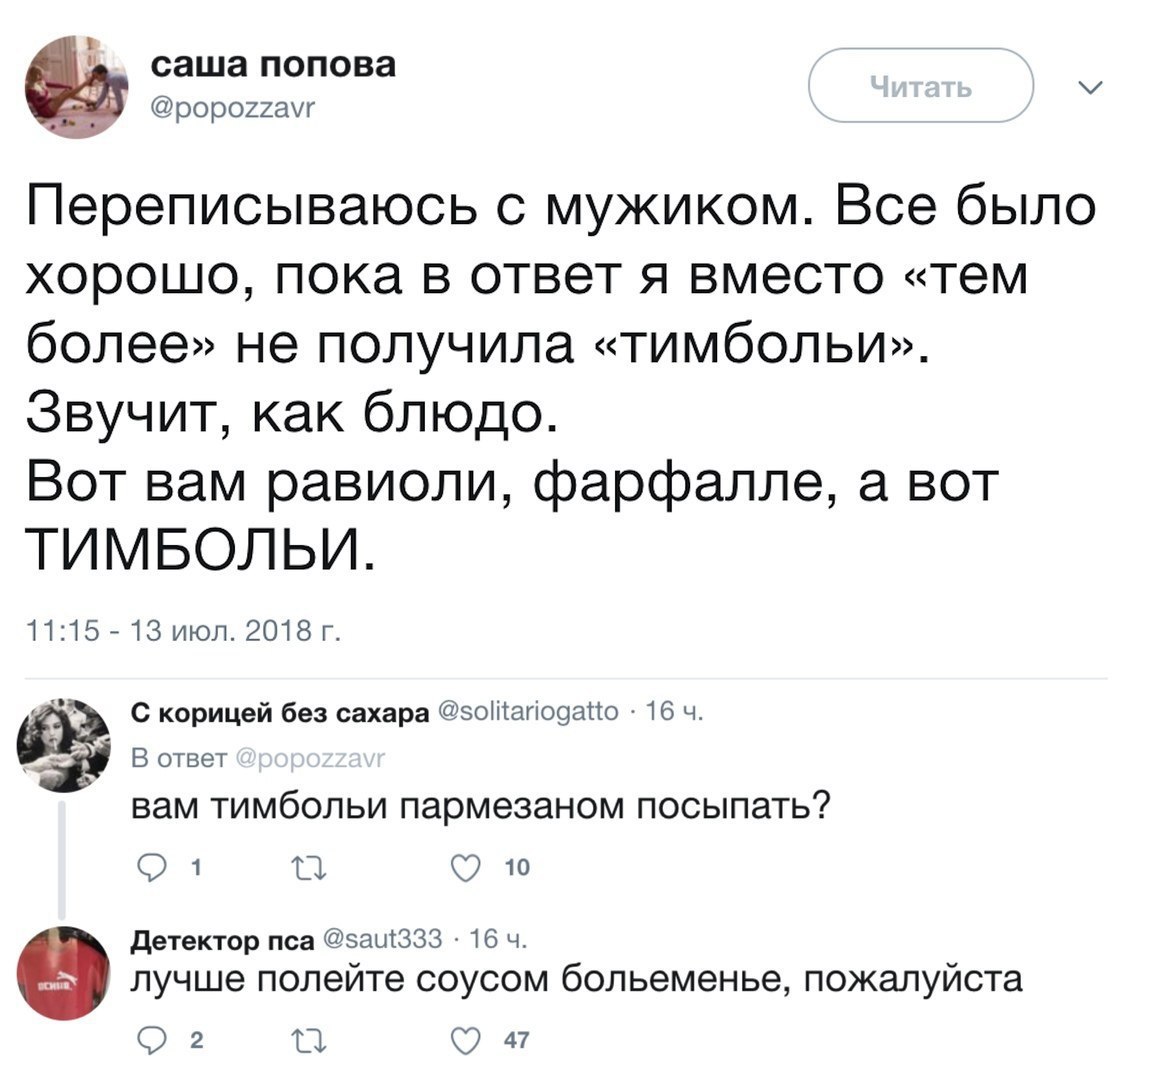Click the Читать follow button
1151x1080 pixels.
(x=921, y=85)
